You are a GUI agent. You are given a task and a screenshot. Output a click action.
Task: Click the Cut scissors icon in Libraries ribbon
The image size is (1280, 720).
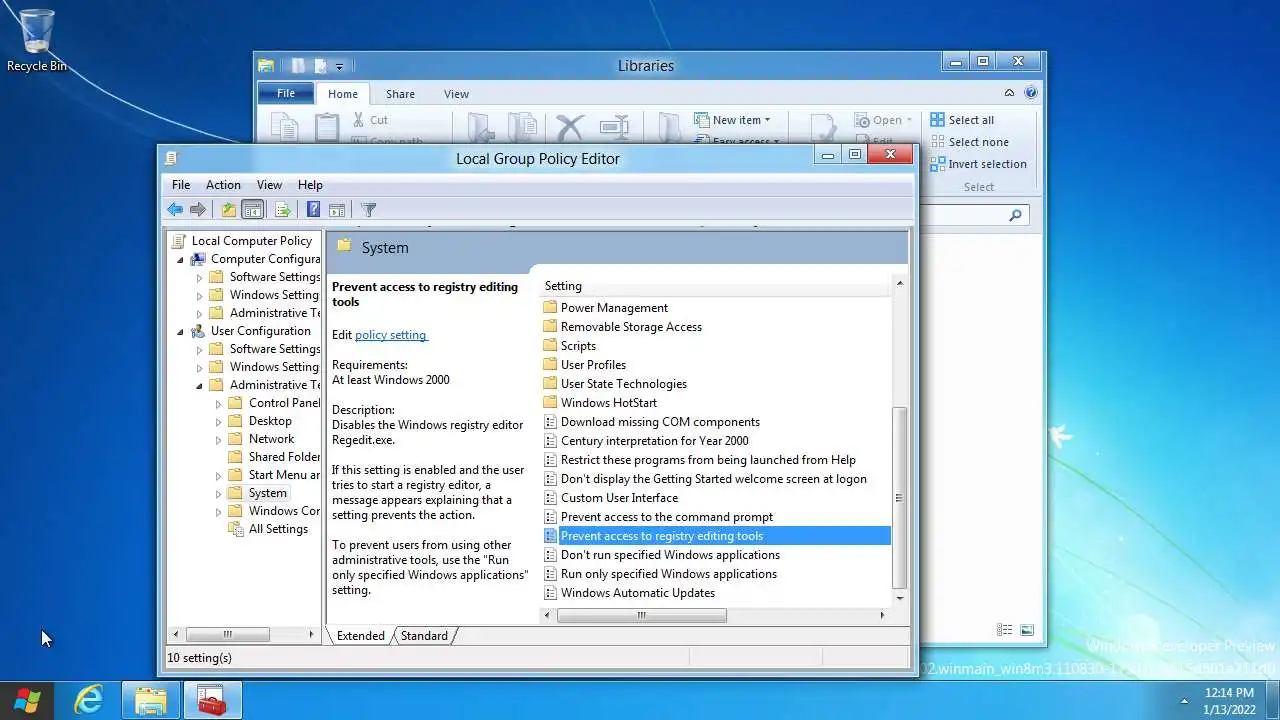click(359, 120)
